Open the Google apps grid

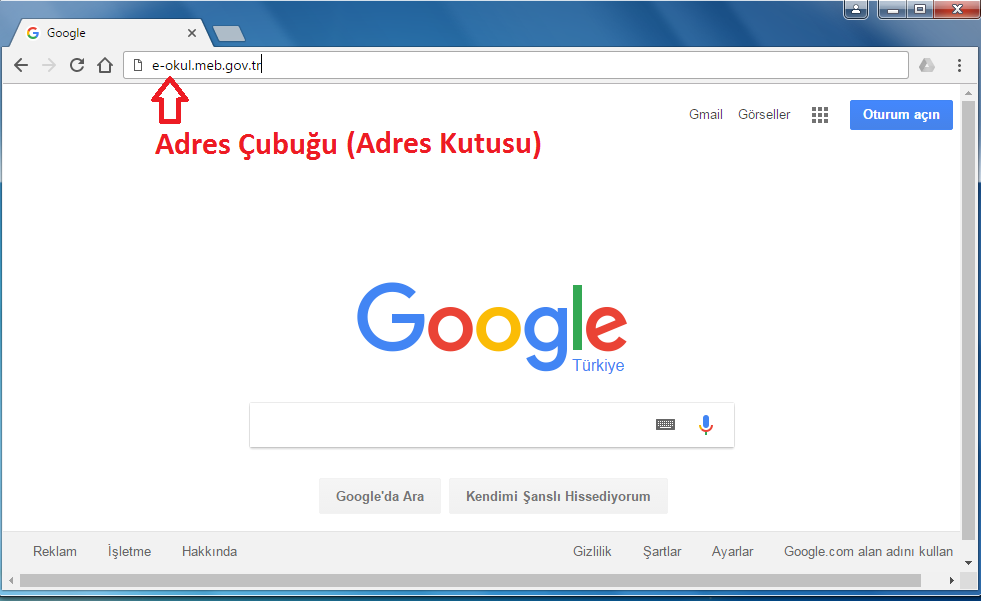820,114
